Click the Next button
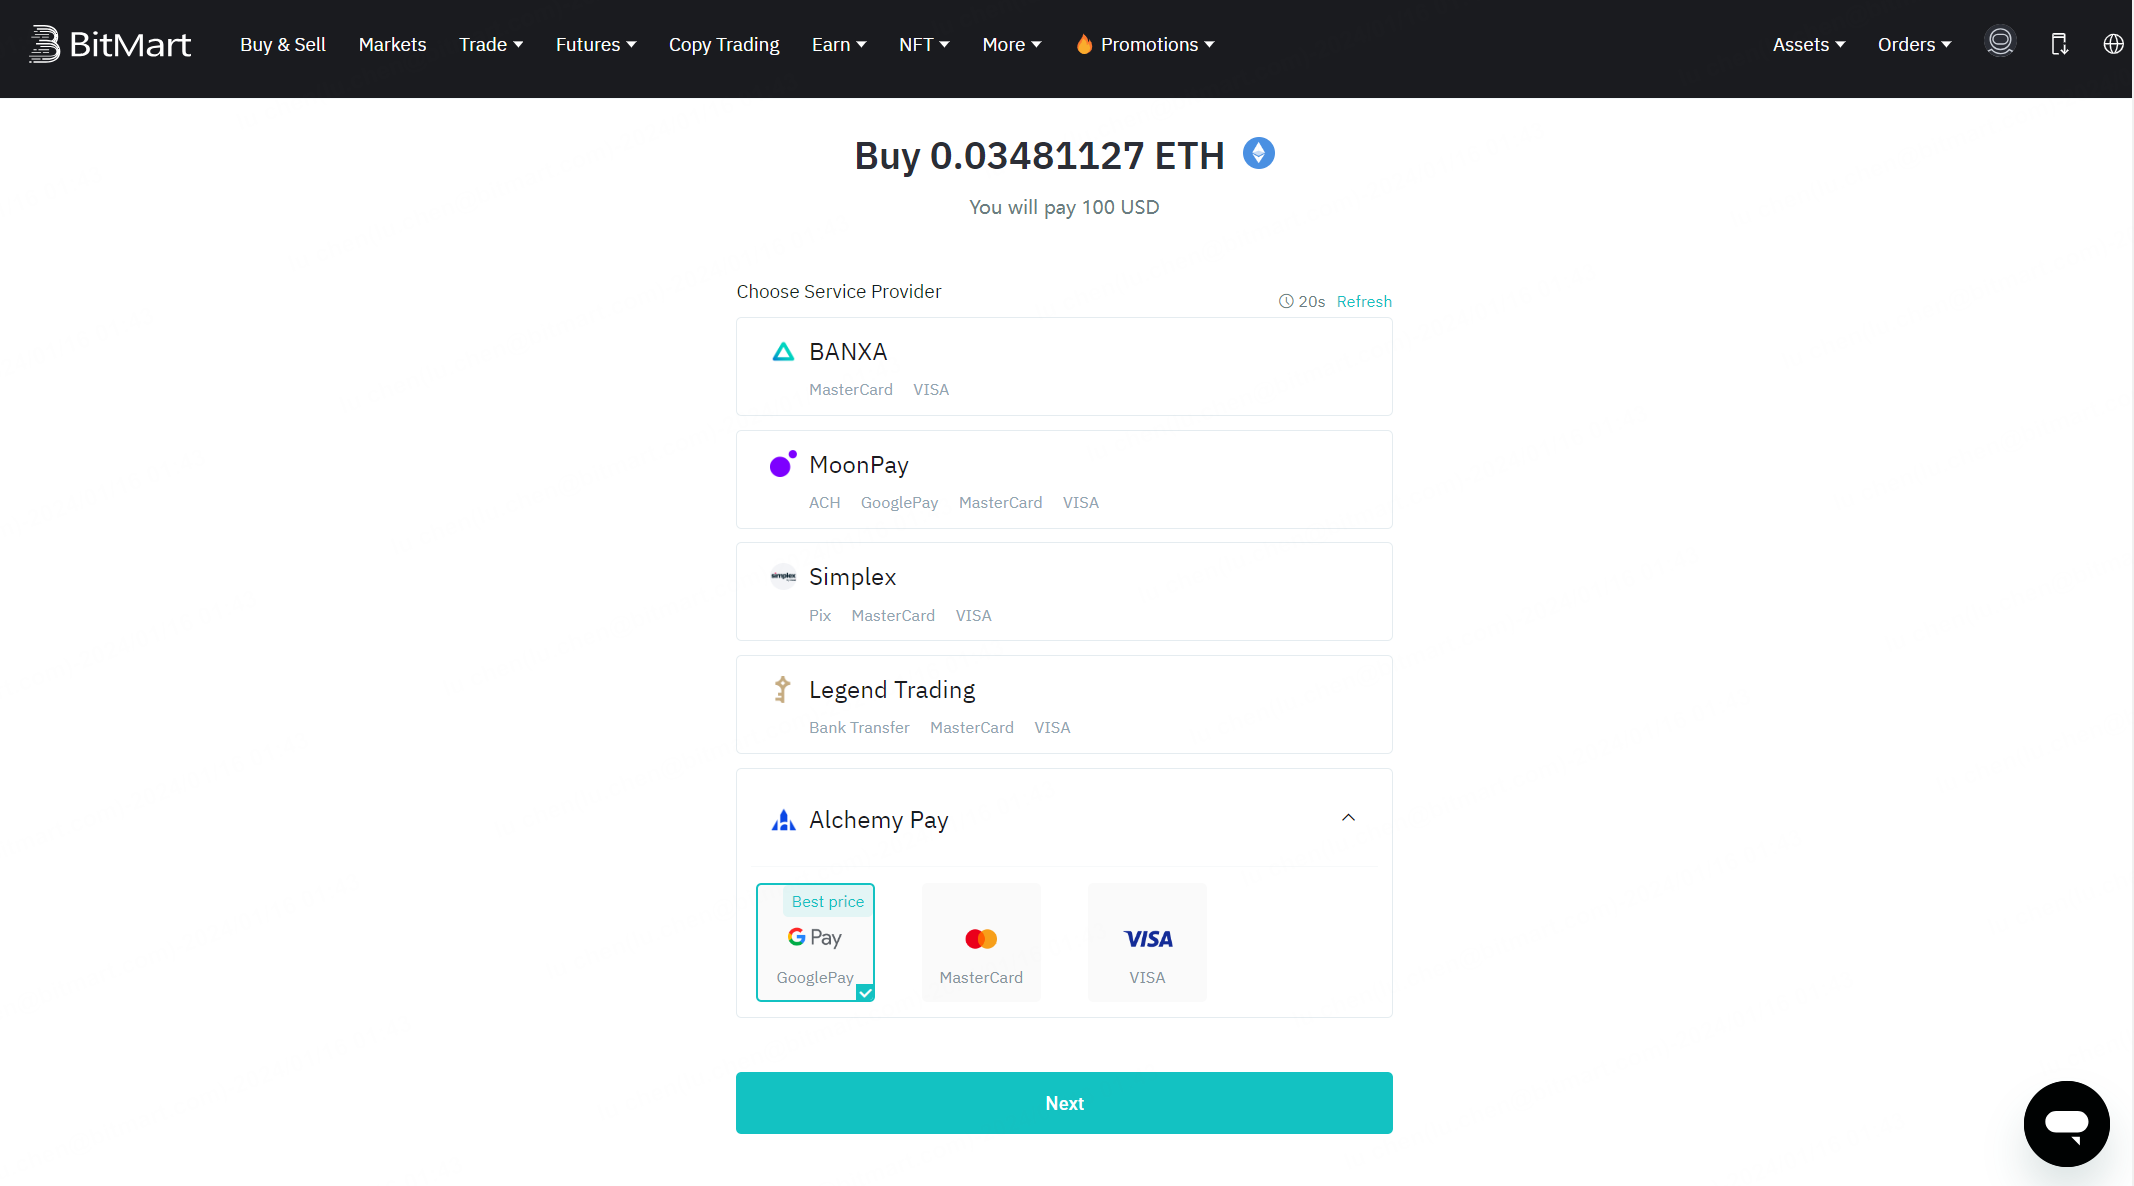 [x=1064, y=1103]
